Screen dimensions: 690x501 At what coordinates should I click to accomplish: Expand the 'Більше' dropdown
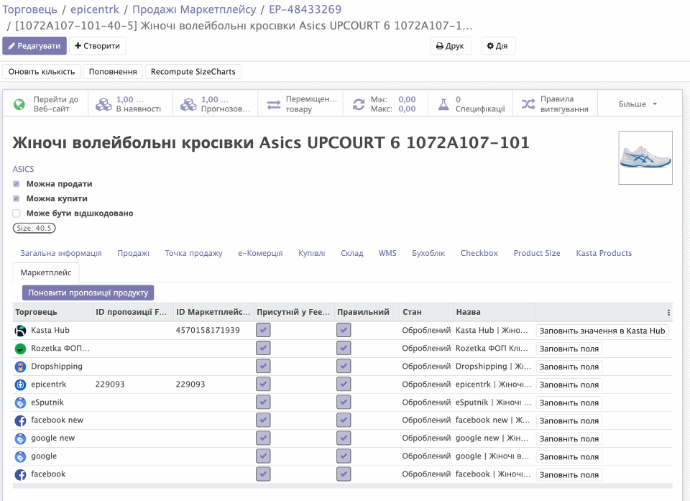coord(637,104)
